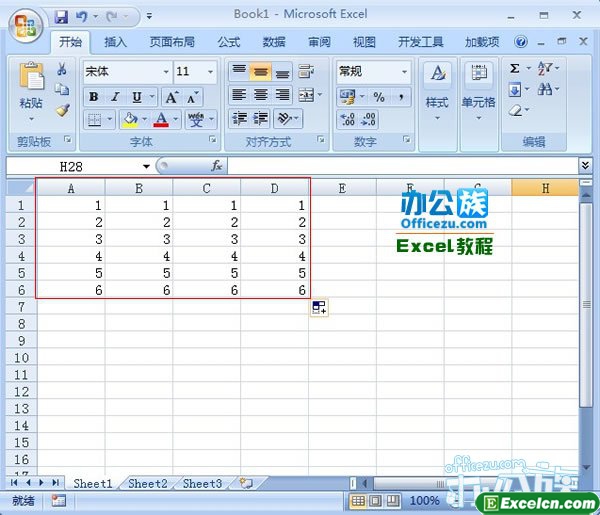Decrease font size with the smaller A

(192, 97)
